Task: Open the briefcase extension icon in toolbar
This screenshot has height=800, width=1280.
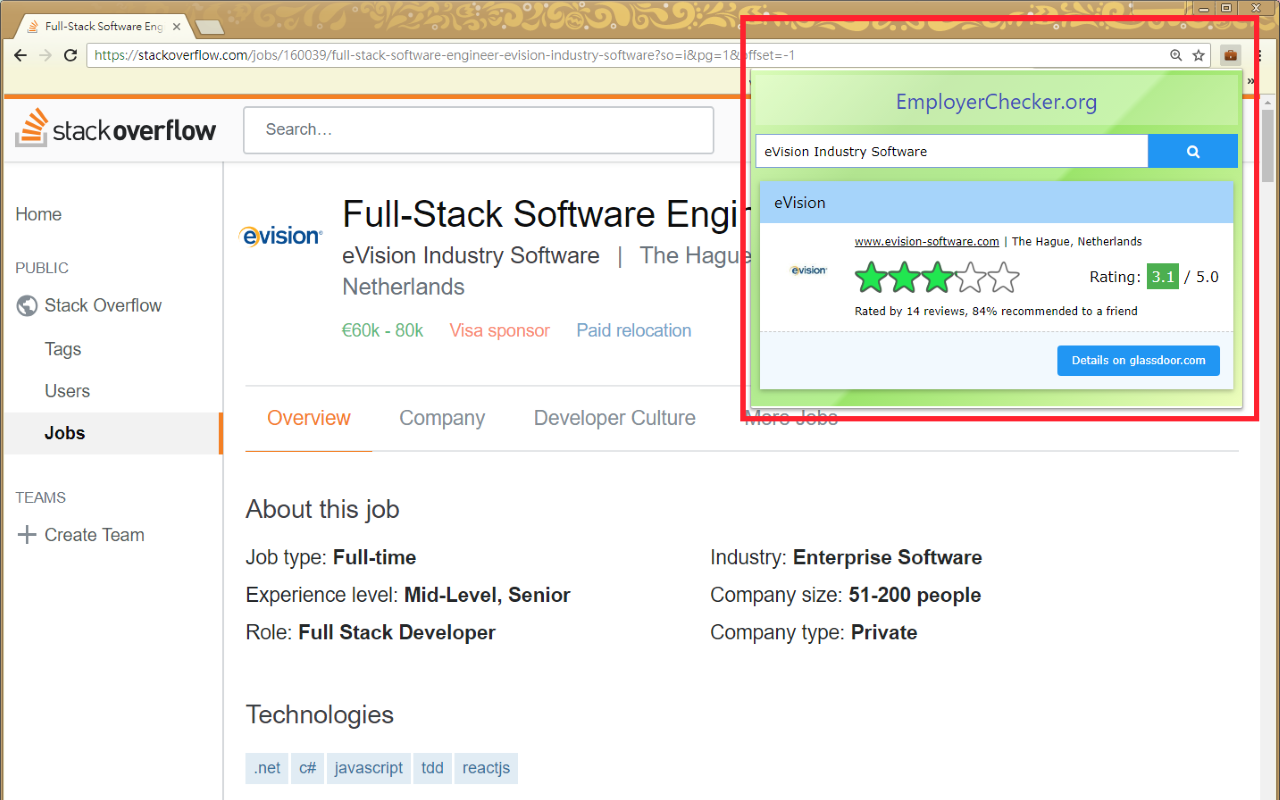Action: (1229, 55)
